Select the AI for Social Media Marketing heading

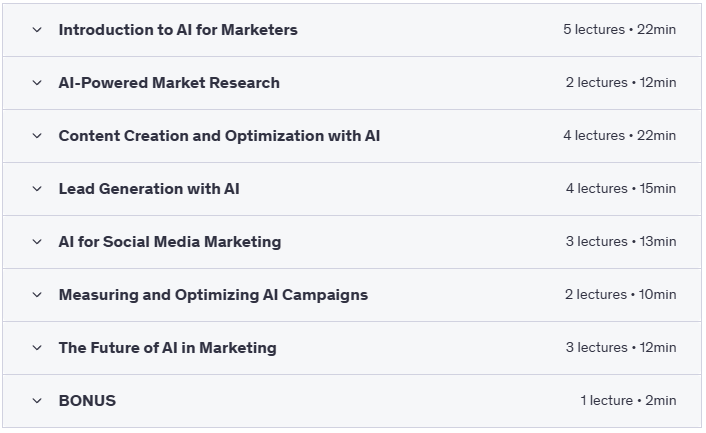click(170, 242)
